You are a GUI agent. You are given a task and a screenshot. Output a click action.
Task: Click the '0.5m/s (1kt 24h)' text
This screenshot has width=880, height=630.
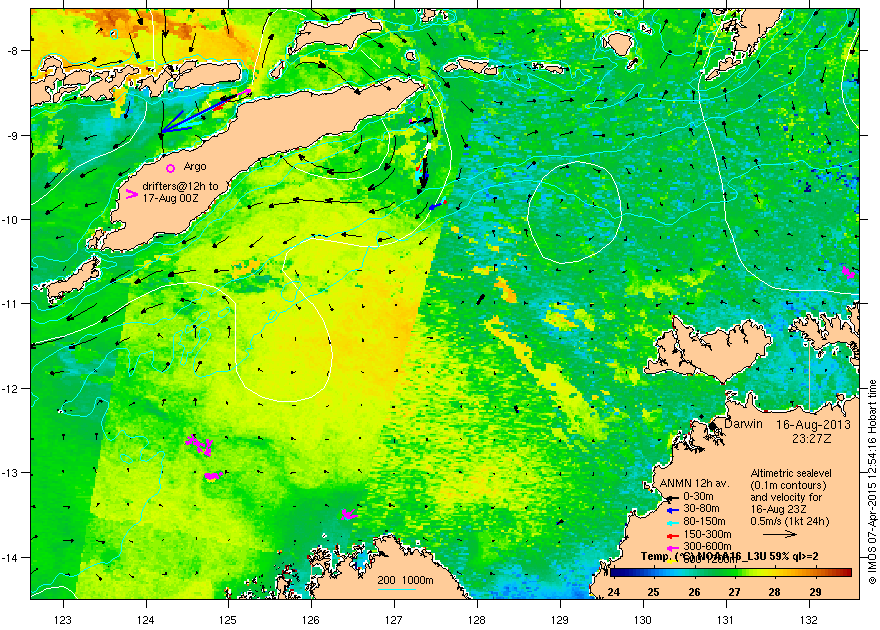coord(790,521)
